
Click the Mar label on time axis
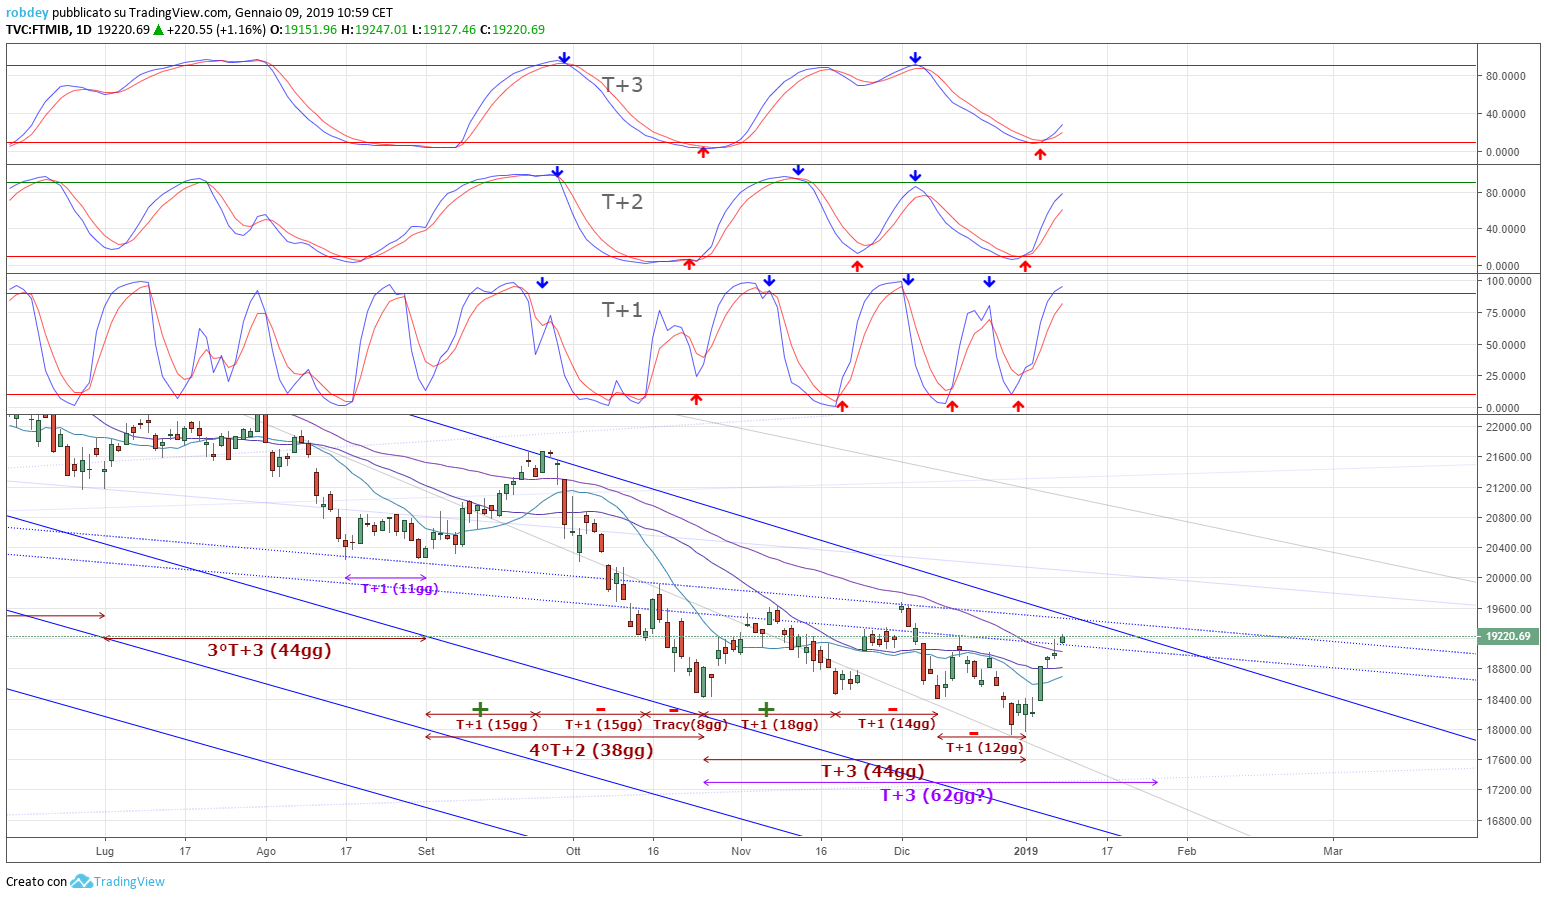(x=1333, y=851)
